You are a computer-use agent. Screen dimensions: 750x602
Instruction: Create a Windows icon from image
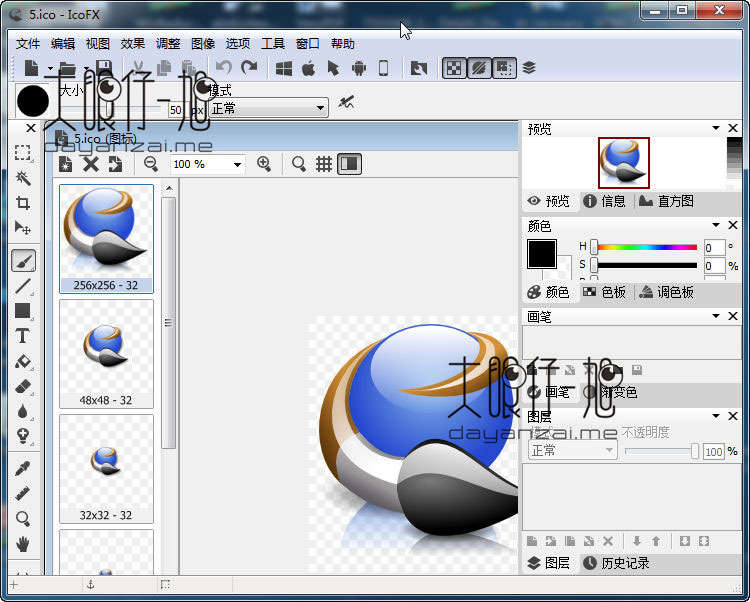pyautogui.click(x=284, y=68)
